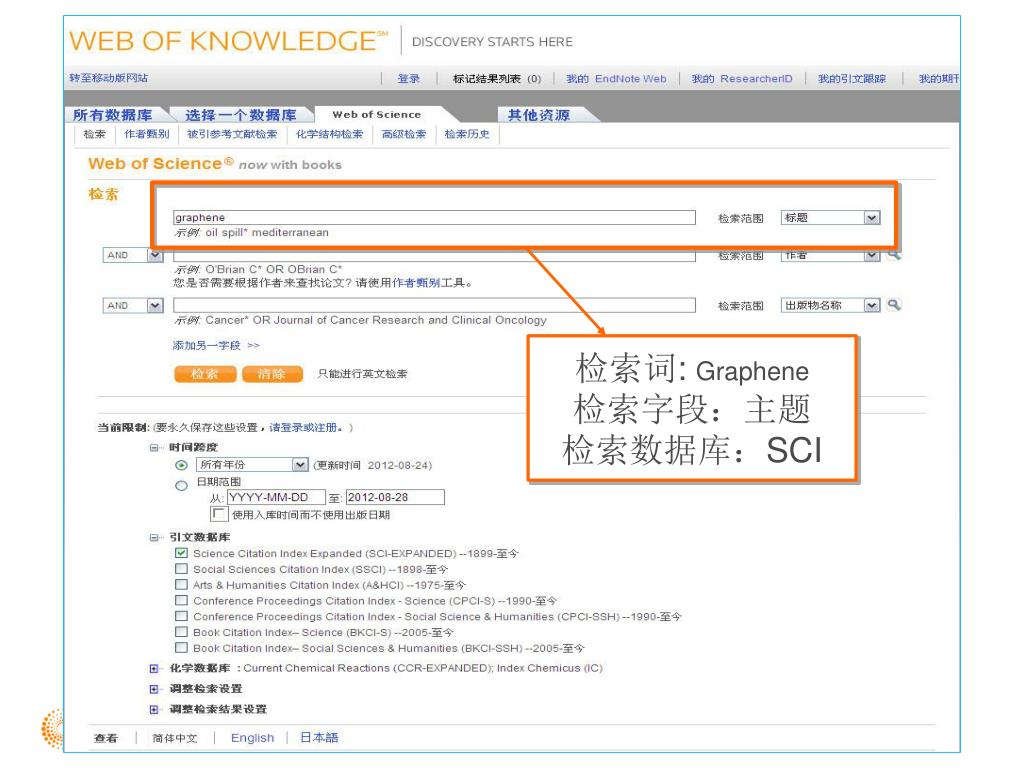
Task: Click the 作者甄别 tool link in hint text
Action: 416,283
